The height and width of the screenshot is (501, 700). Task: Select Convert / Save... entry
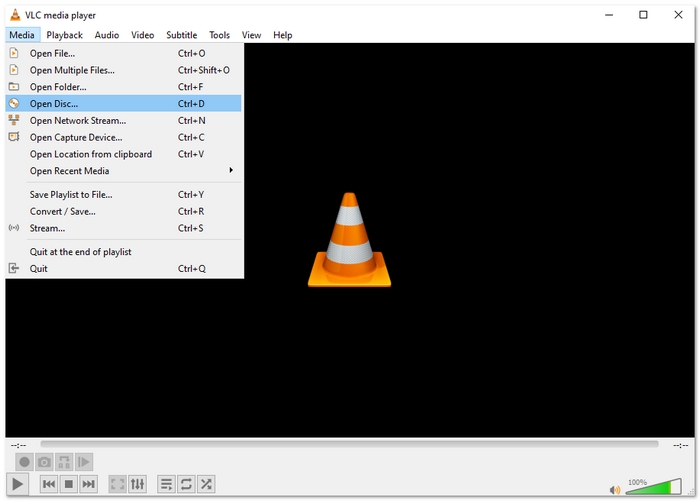click(x=124, y=211)
